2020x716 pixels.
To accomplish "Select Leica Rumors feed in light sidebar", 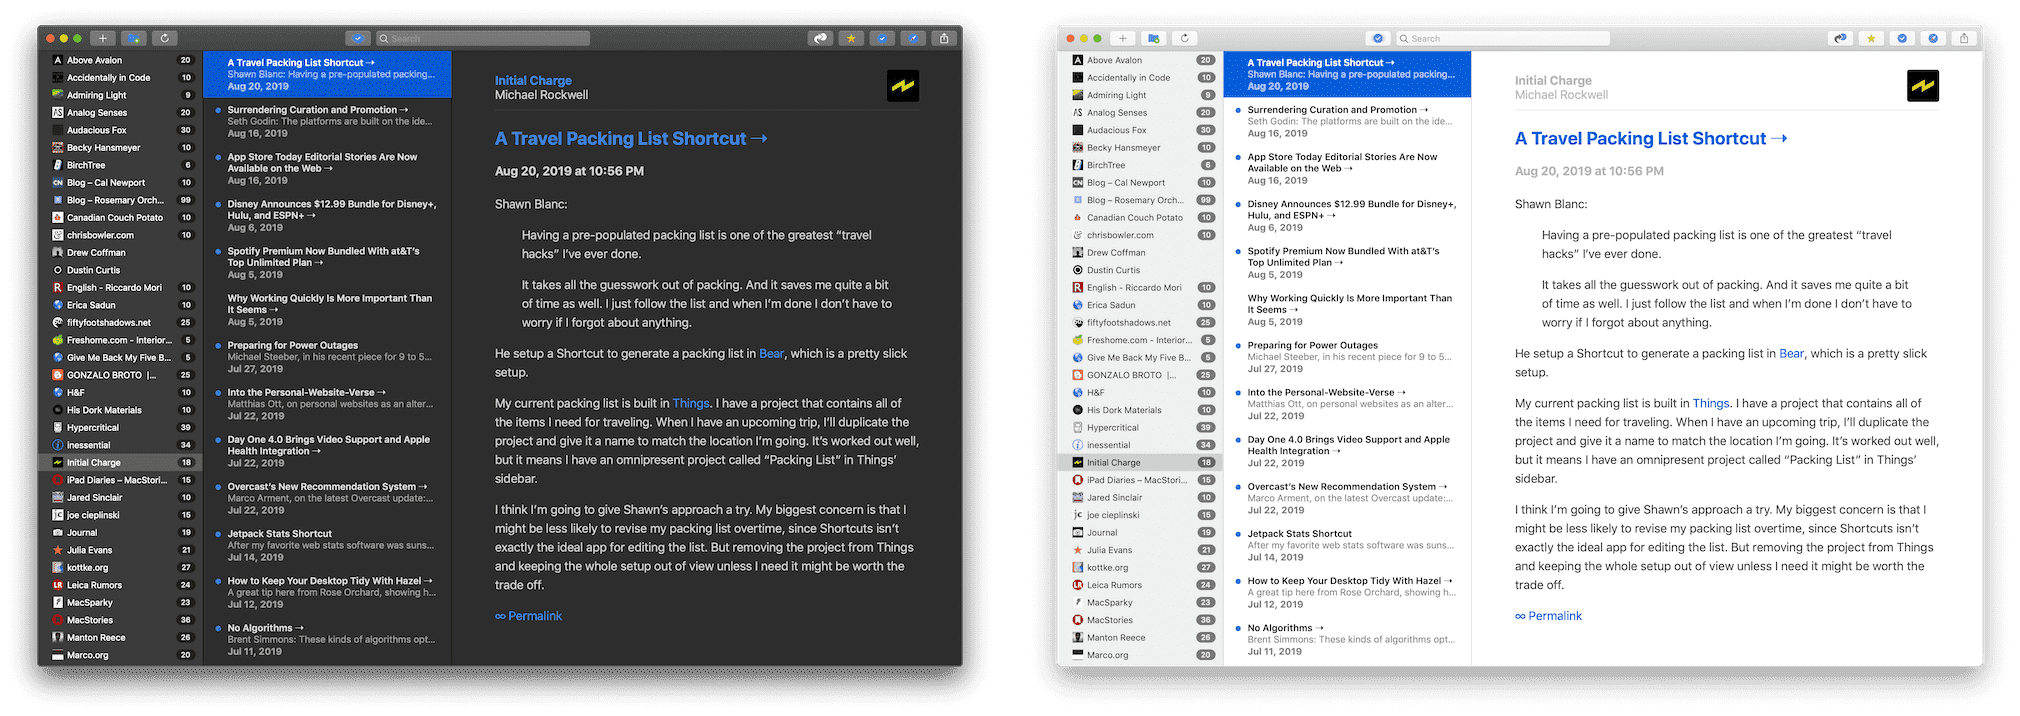I will tap(1140, 585).
